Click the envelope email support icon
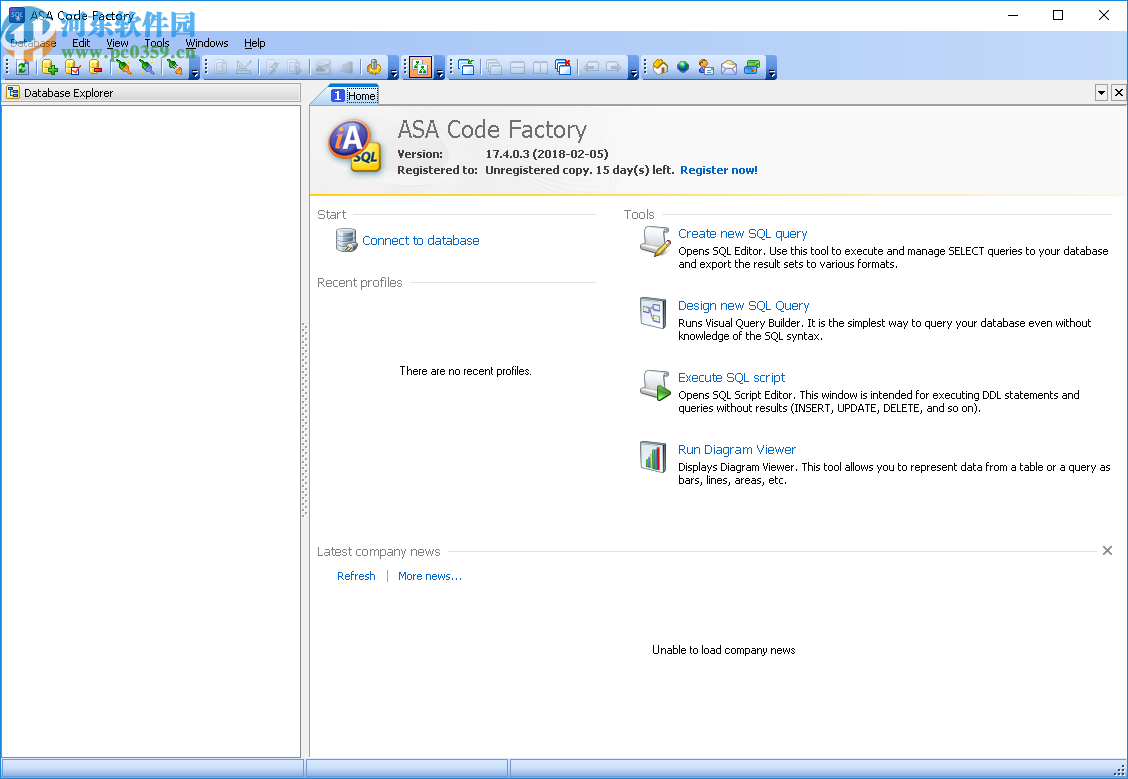1128x779 pixels. click(x=728, y=66)
